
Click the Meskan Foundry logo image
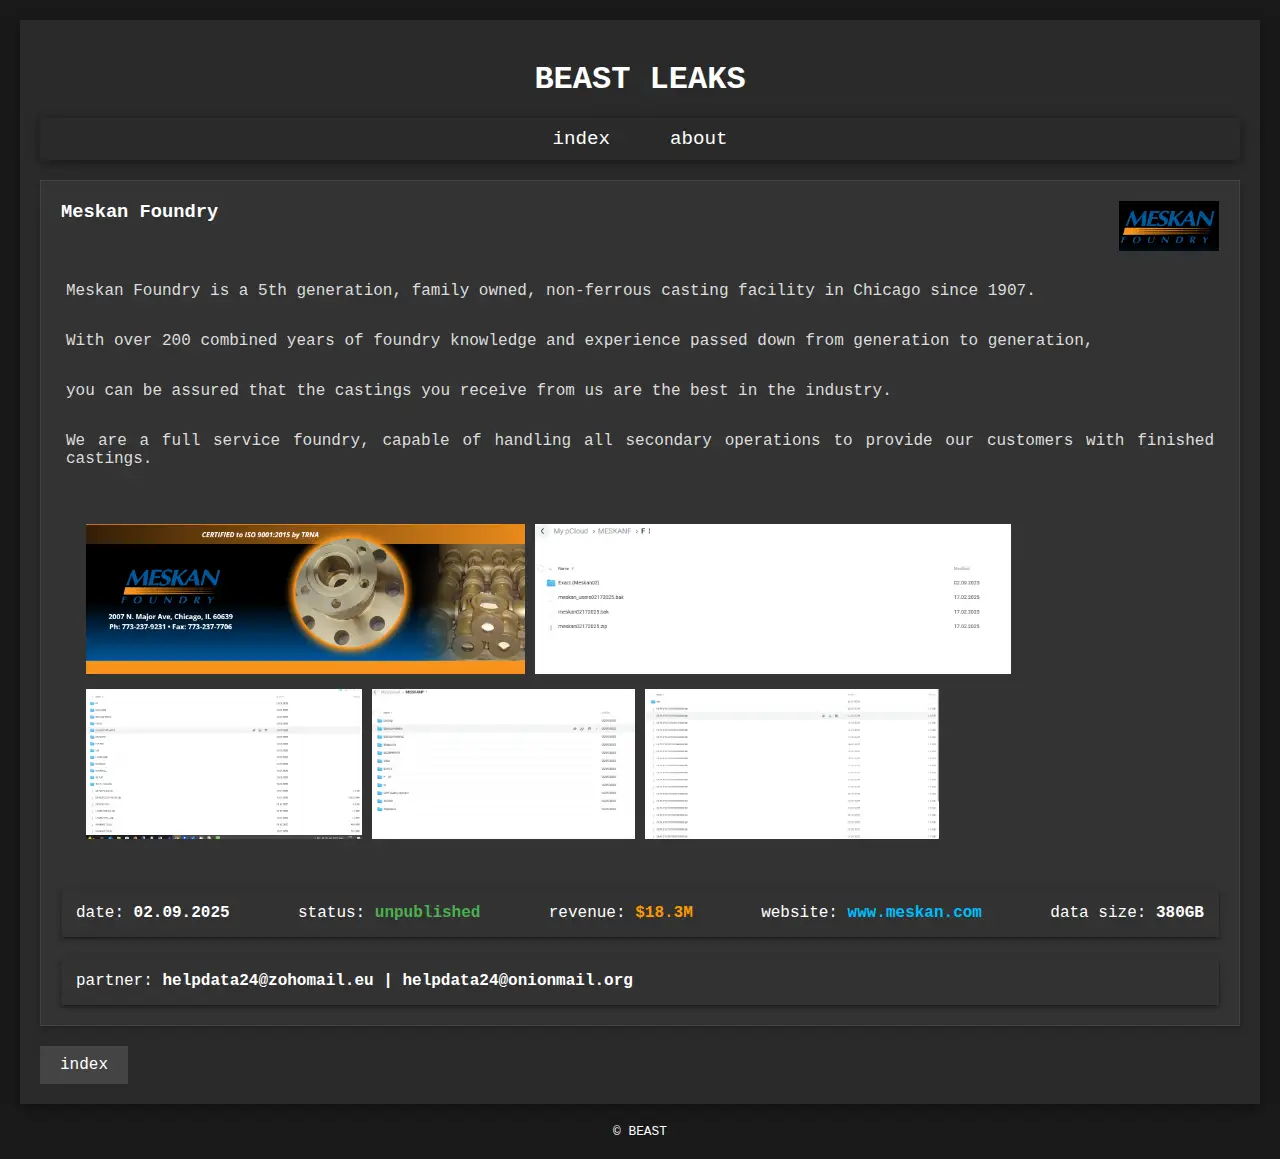pyautogui.click(x=1168, y=226)
